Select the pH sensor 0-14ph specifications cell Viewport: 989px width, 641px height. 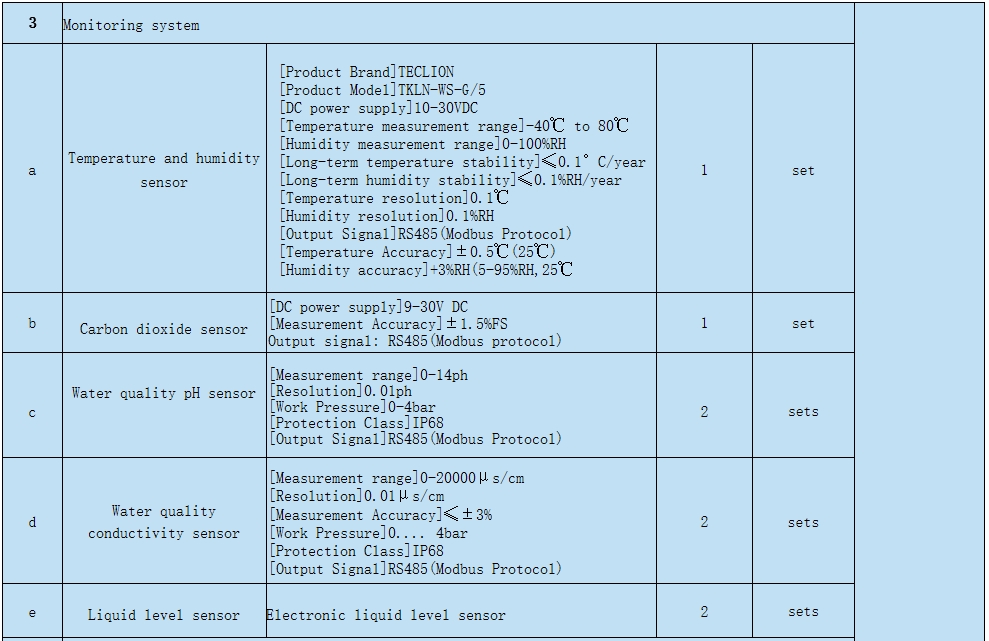461,407
